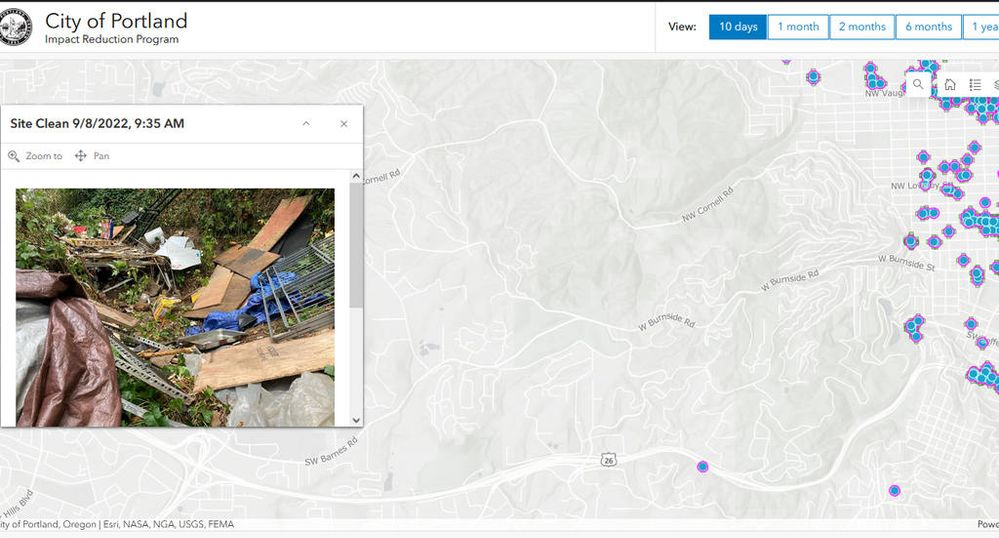999x538 pixels.
Task: Click the debris site photo
Action: tap(175, 307)
